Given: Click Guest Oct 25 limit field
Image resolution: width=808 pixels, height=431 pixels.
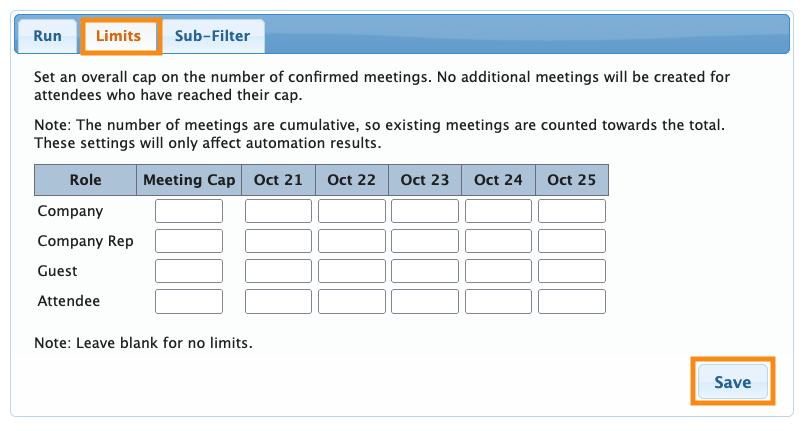Looking at the screenshot, I should click(x=572, y=271).
